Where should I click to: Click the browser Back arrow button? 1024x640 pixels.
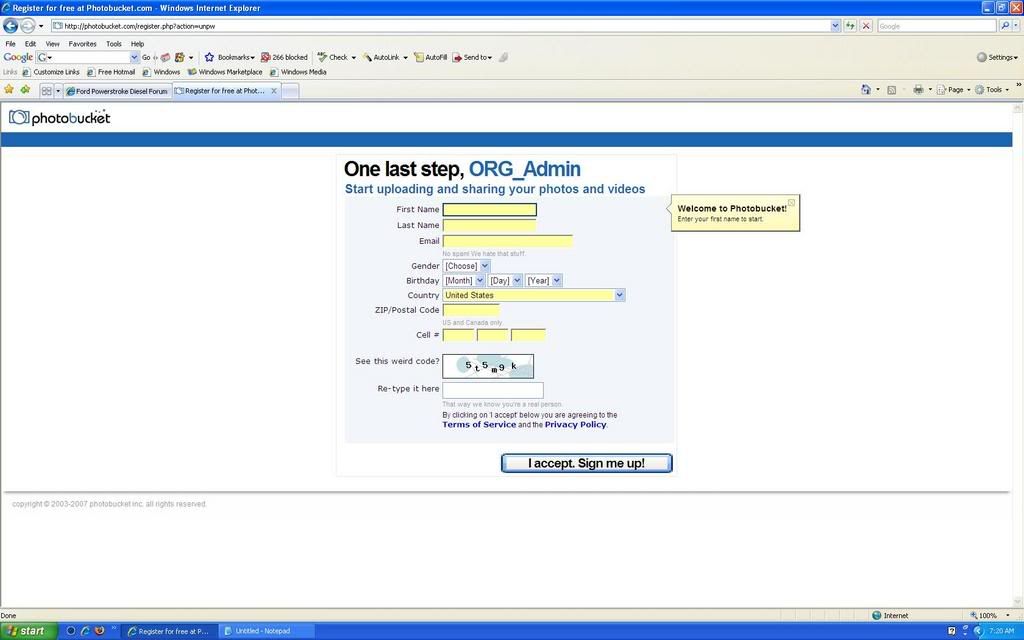(x=11, y=25)
